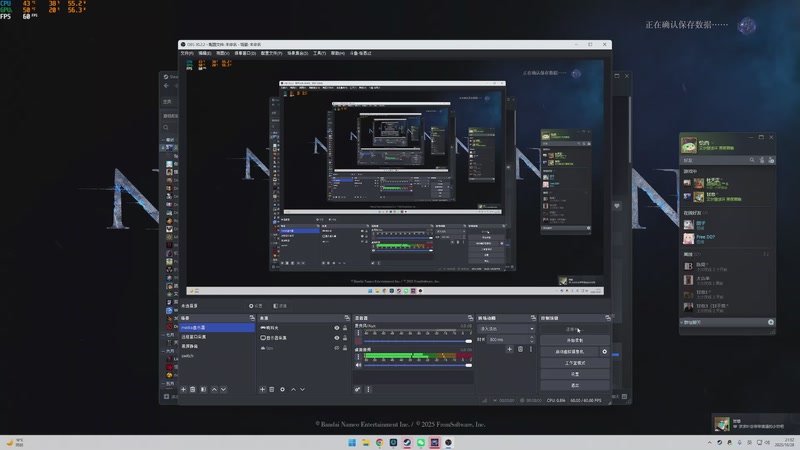Open virtual camera settings gear icon
800x450 pixels.
(605, 352)
